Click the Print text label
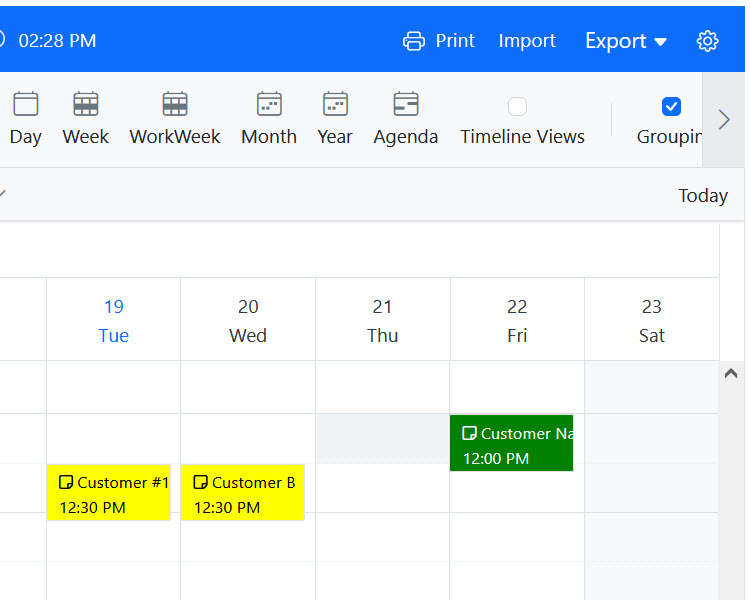 pos(455,41)
